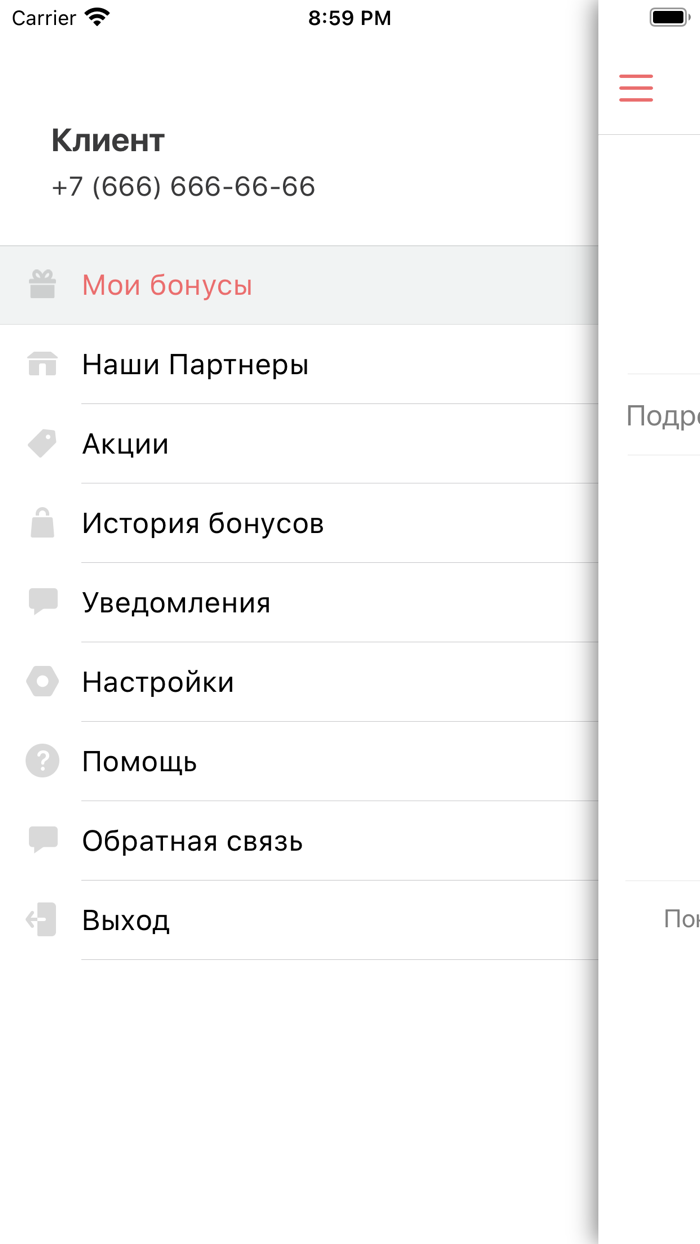Tap the storefront icon beside Наши Партнеры
The image size is (700, 1244).
pyautogui.click(x=42, y=364)
